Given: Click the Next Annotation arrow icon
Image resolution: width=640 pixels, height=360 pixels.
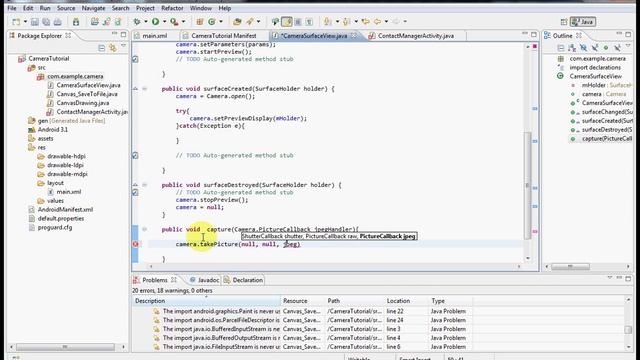Looking at the screenshot, I should click(327, 22).
